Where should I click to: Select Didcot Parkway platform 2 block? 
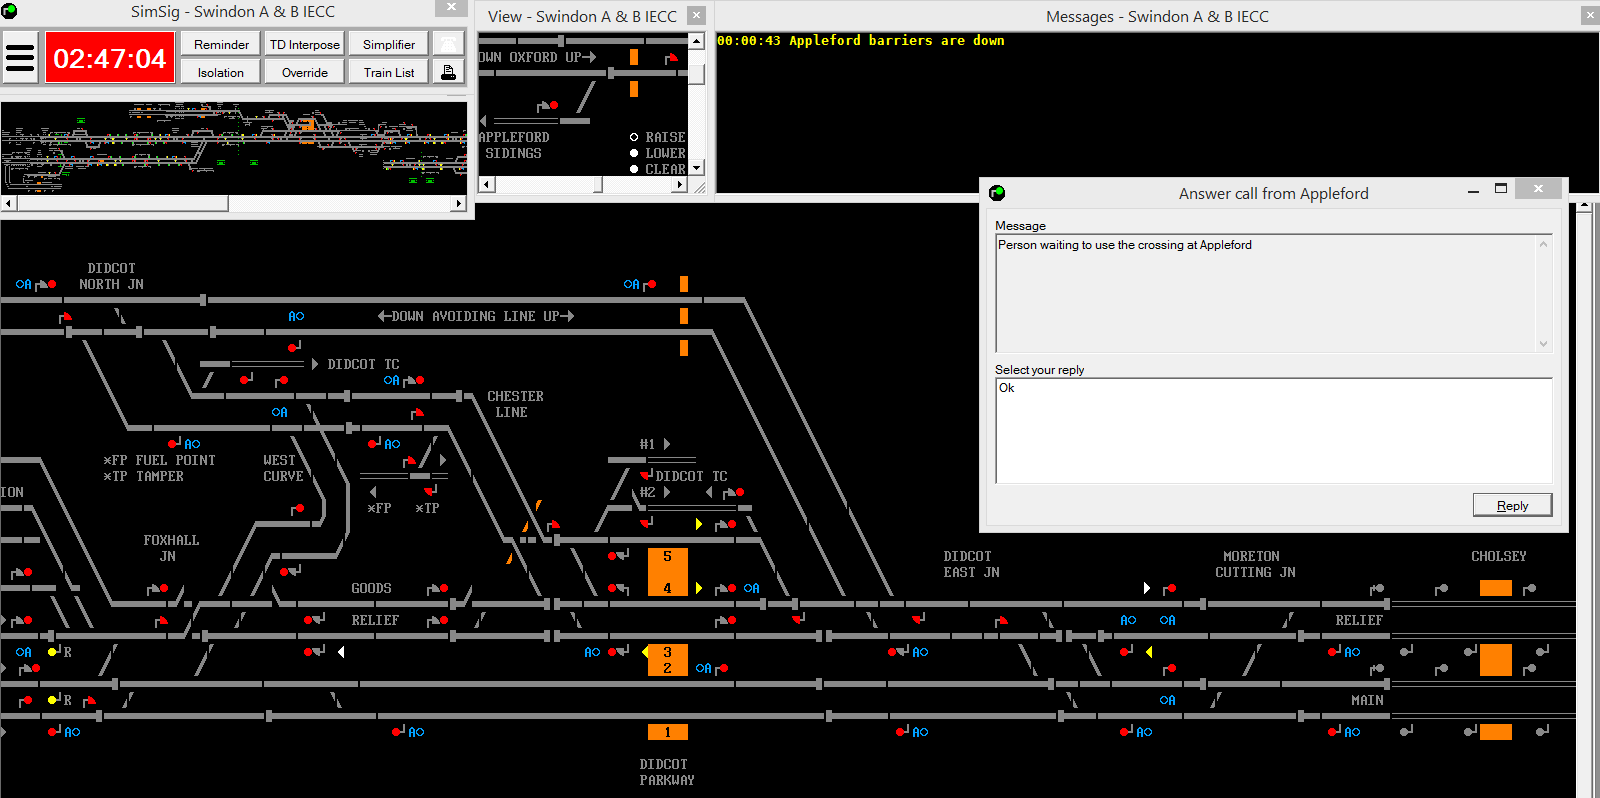coord(667,668)
